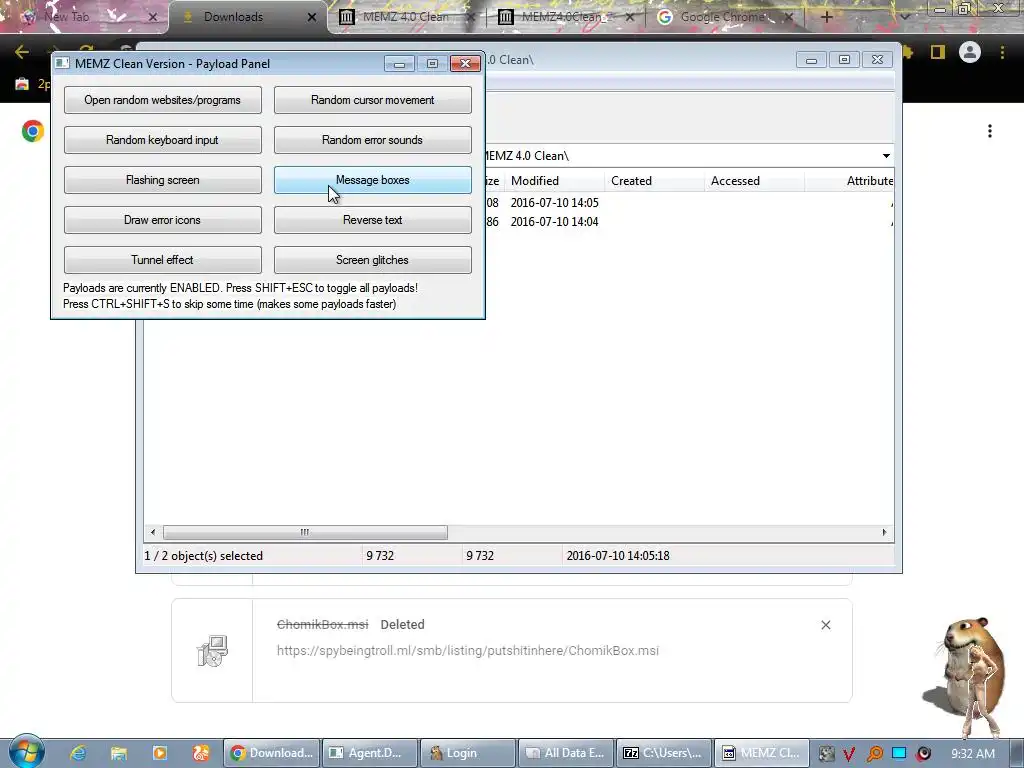This screenshot has width=1024, height=768.
Task: Sort 7-Zip list by Accessed column
Action: pyautogui.click(x=754, y=181)
